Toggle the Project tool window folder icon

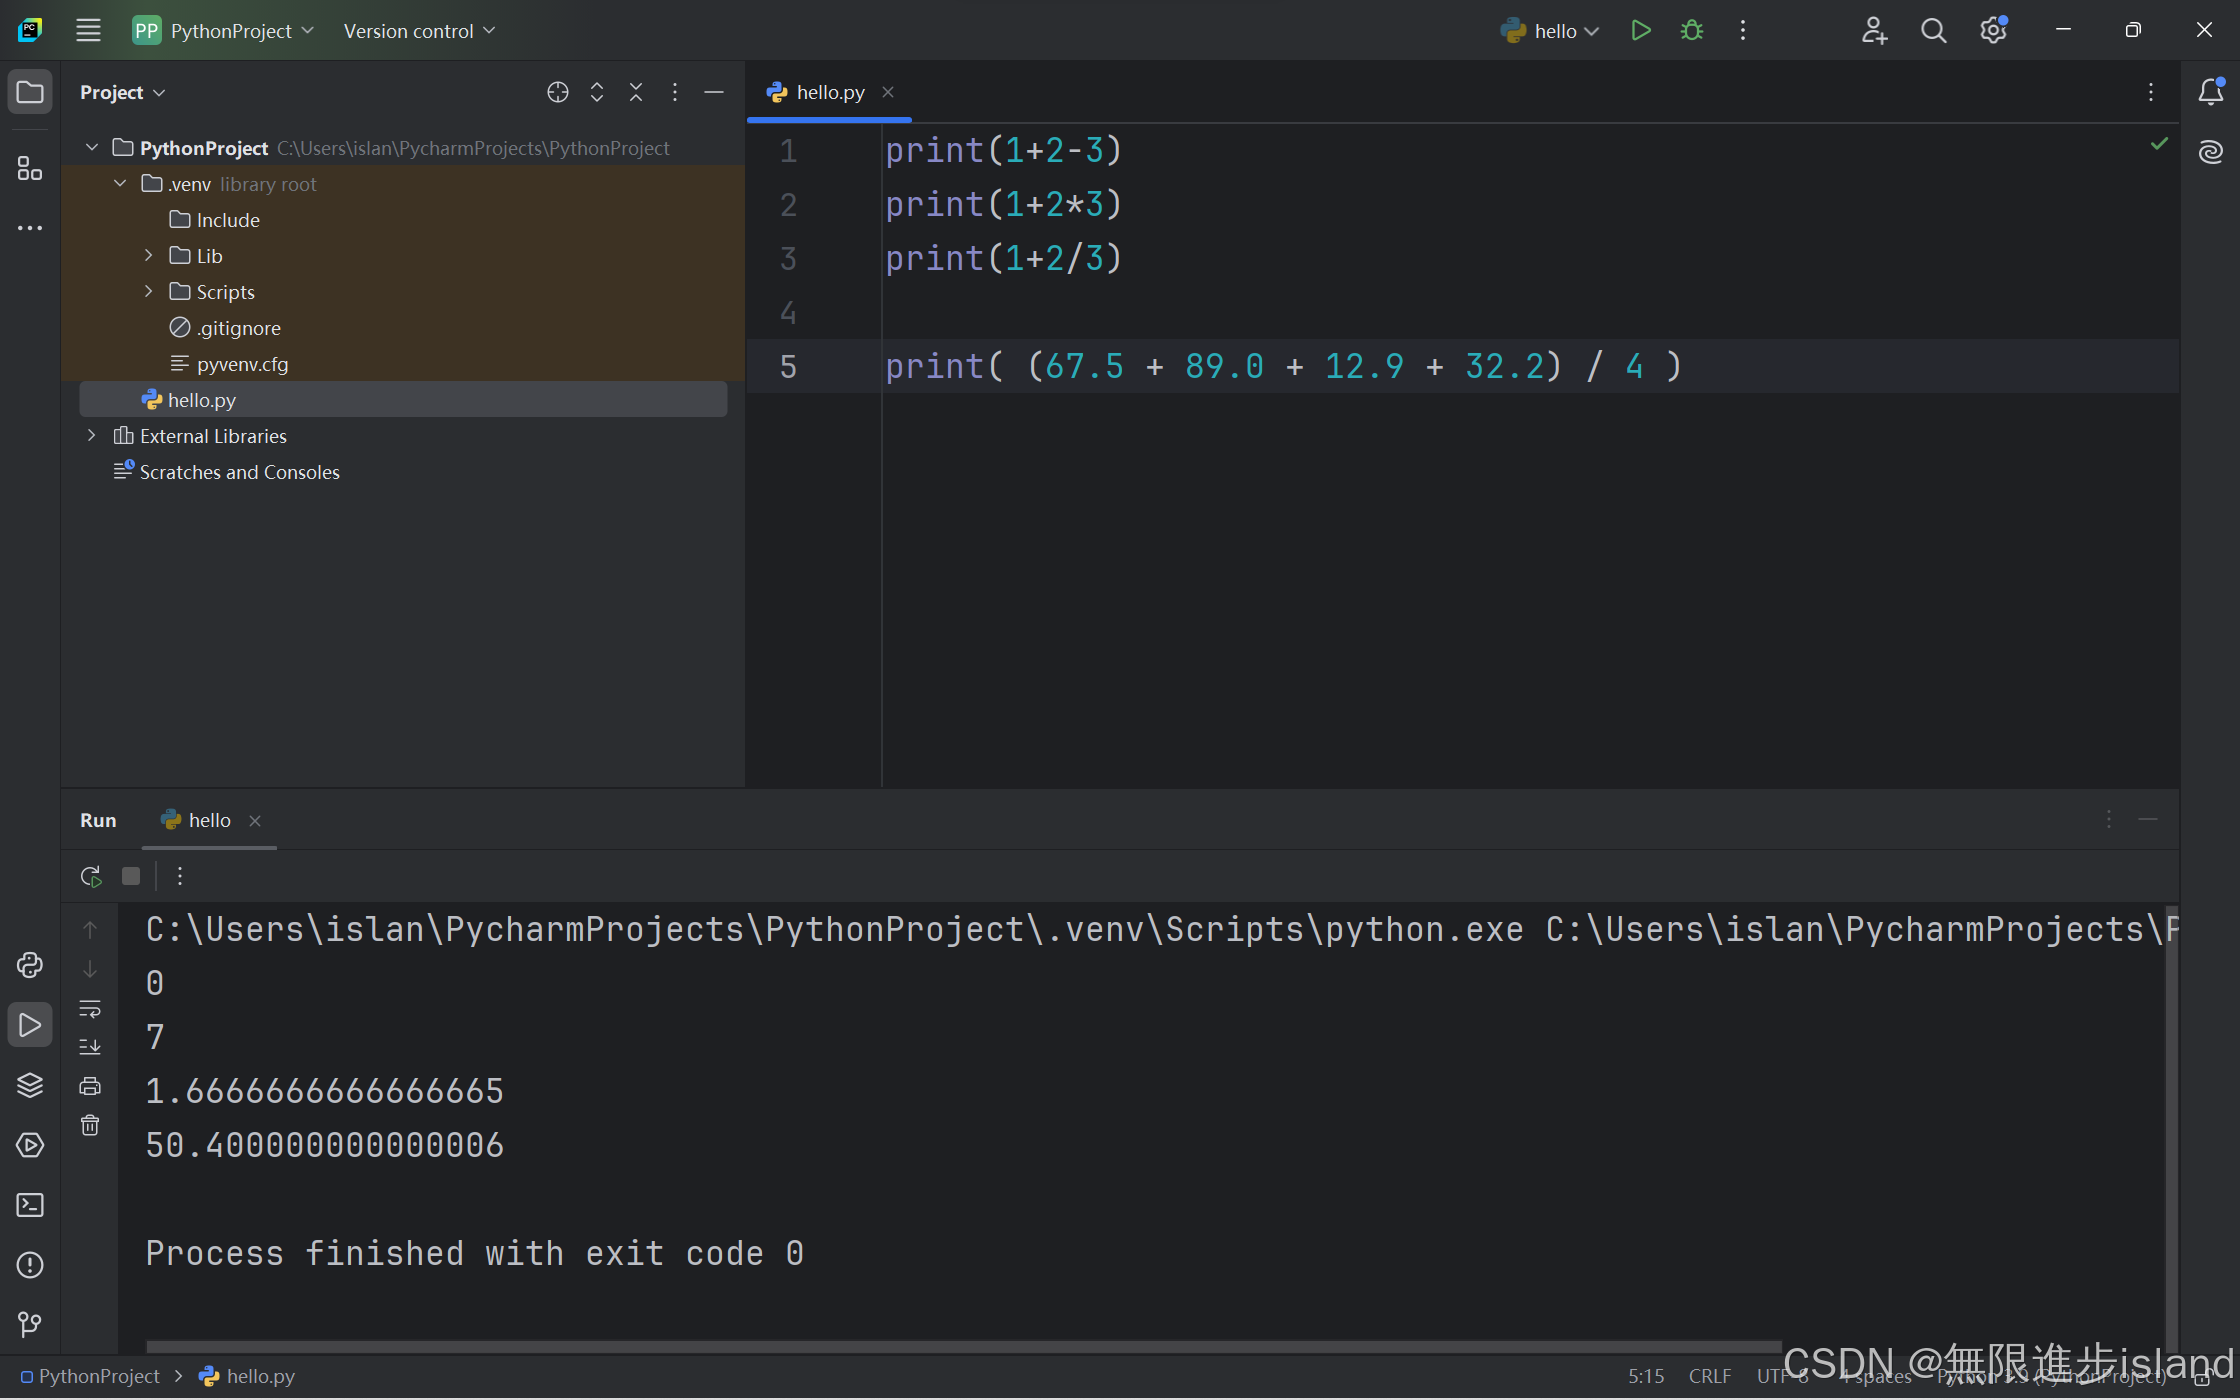click(x=30, y=92)
